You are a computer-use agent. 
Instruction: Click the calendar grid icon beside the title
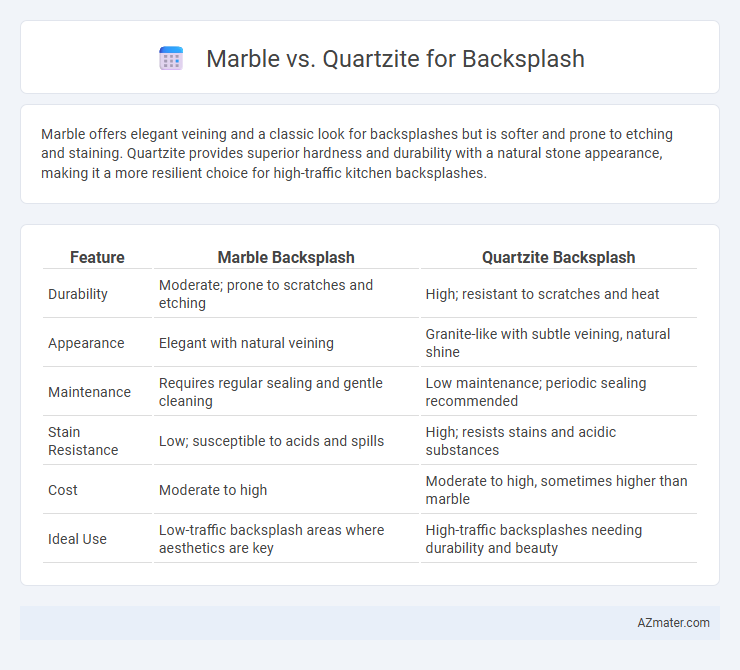coord(171,59)
